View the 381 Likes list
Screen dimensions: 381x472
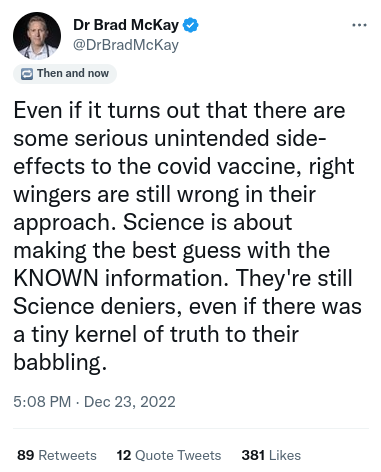click(x=271, y=455)
